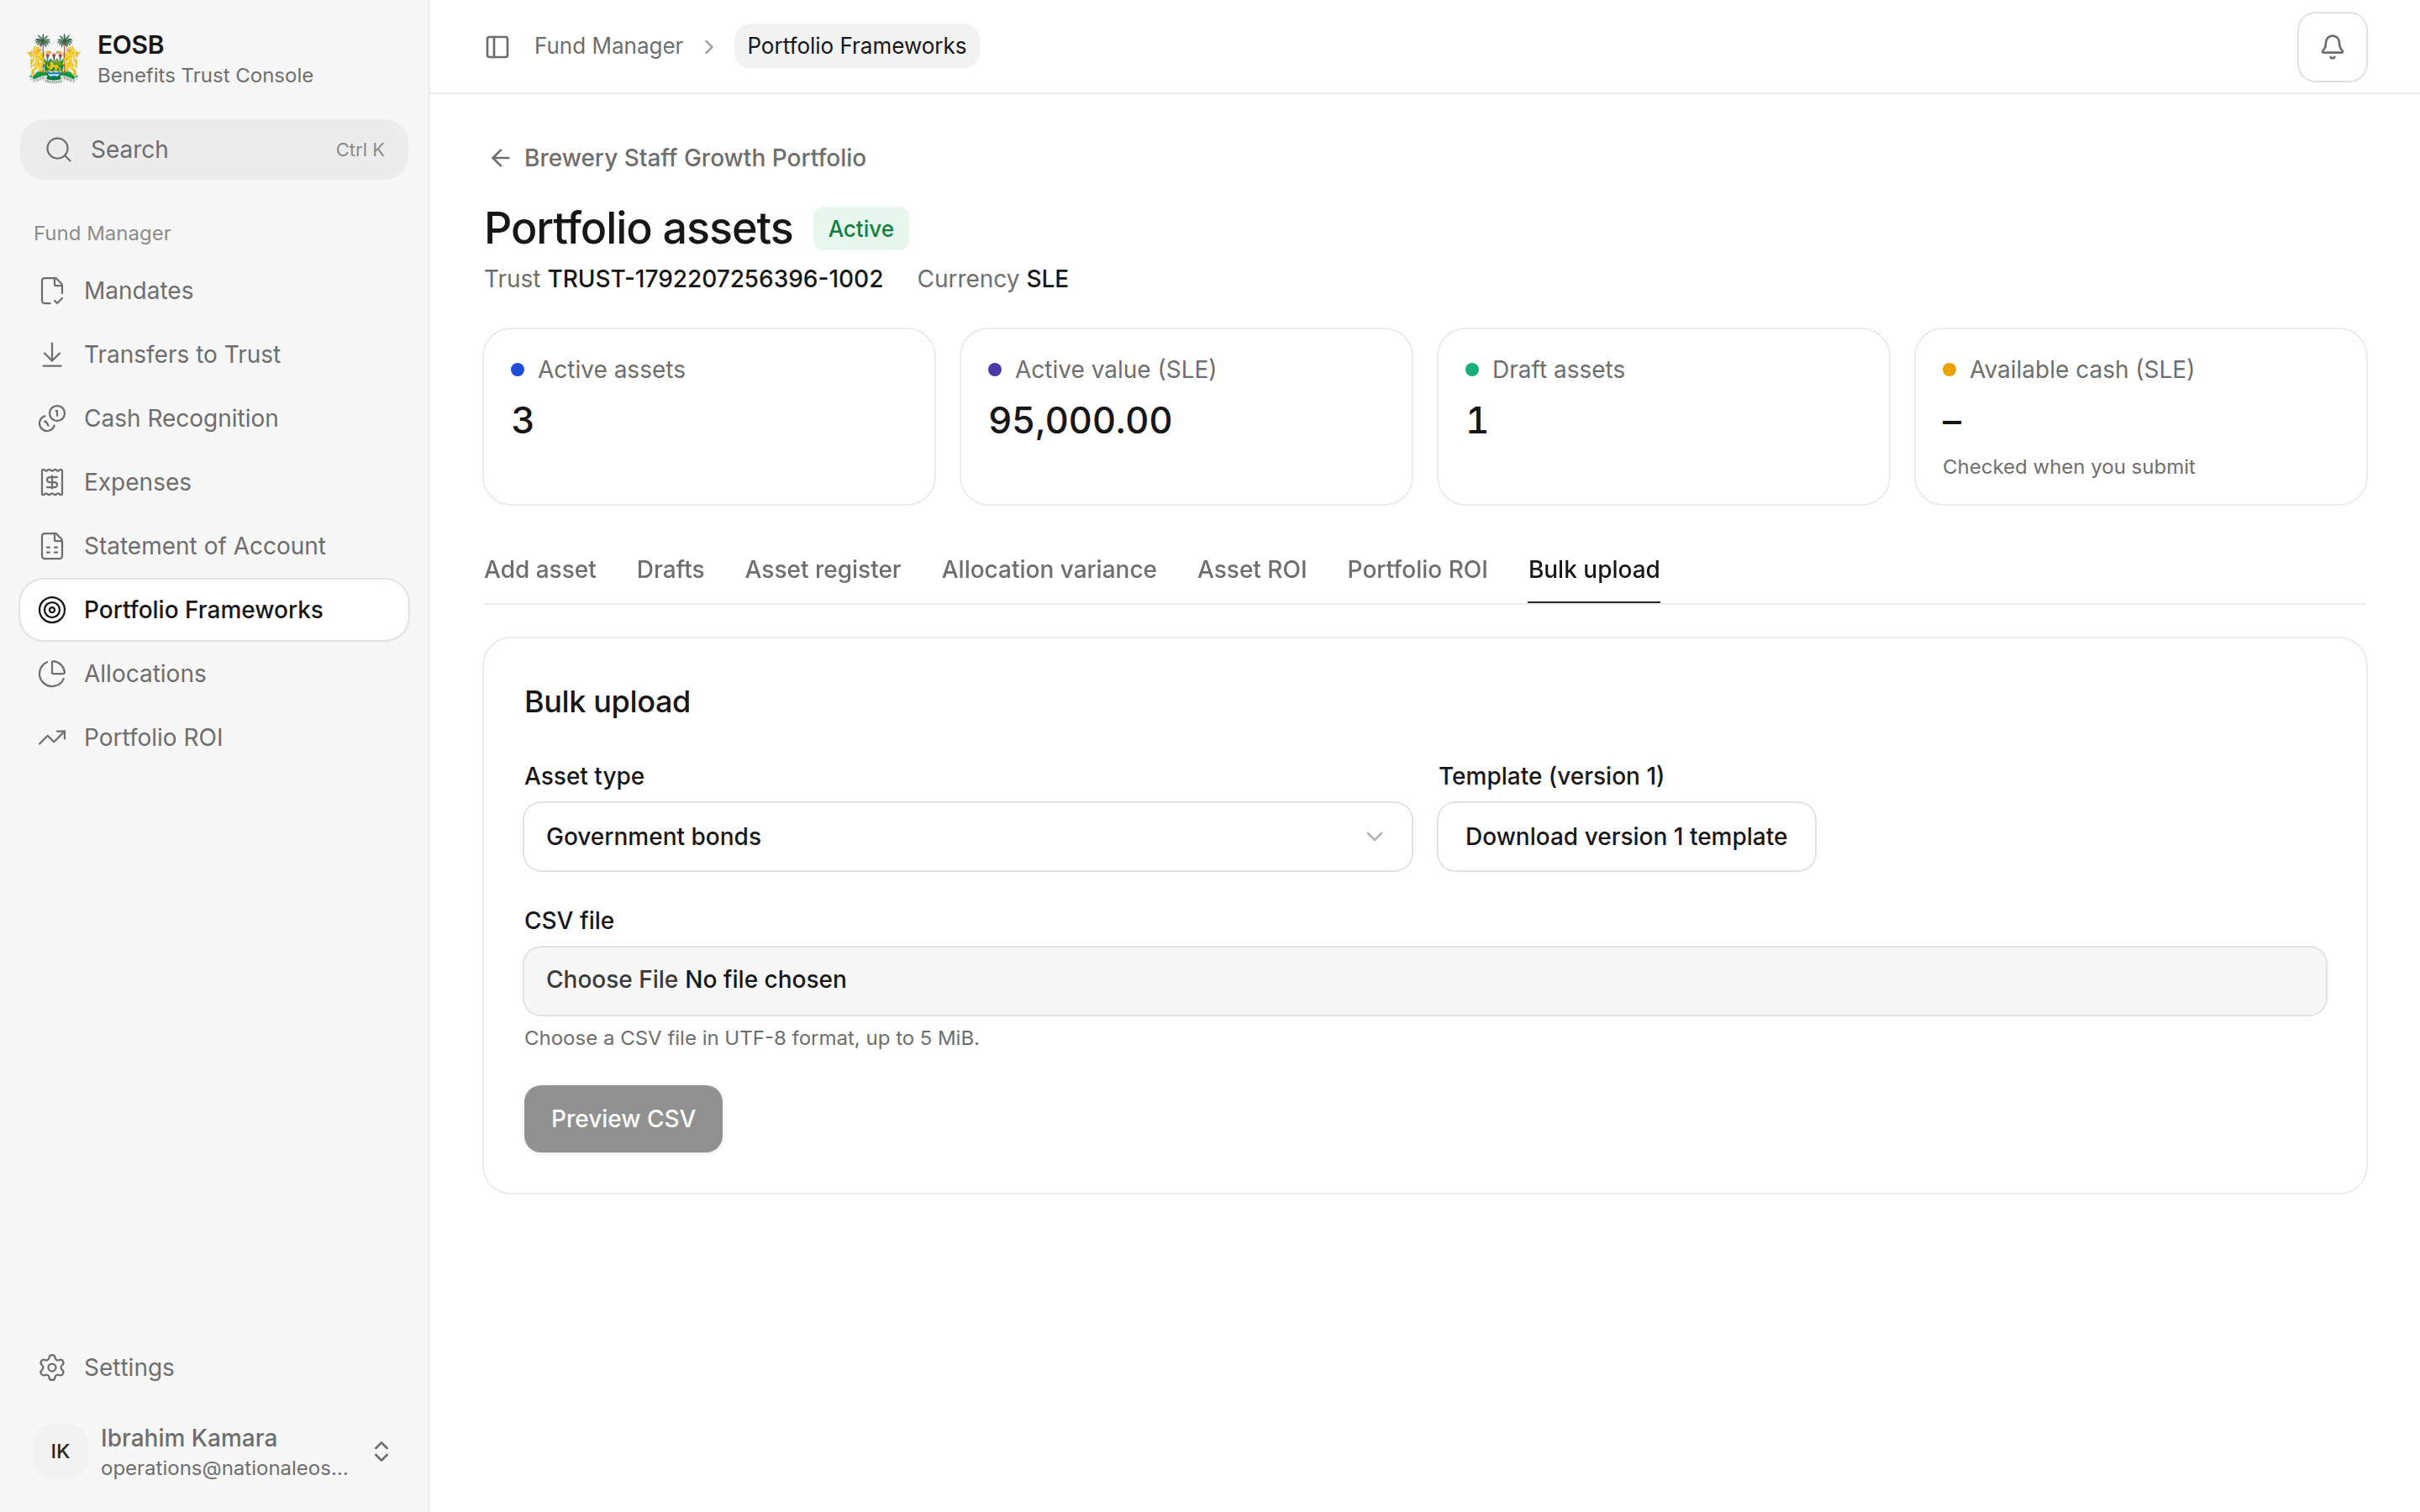Viewport: 2420px width, 1512px height.
Task: Open the notifications bell
Action: 2331,47
